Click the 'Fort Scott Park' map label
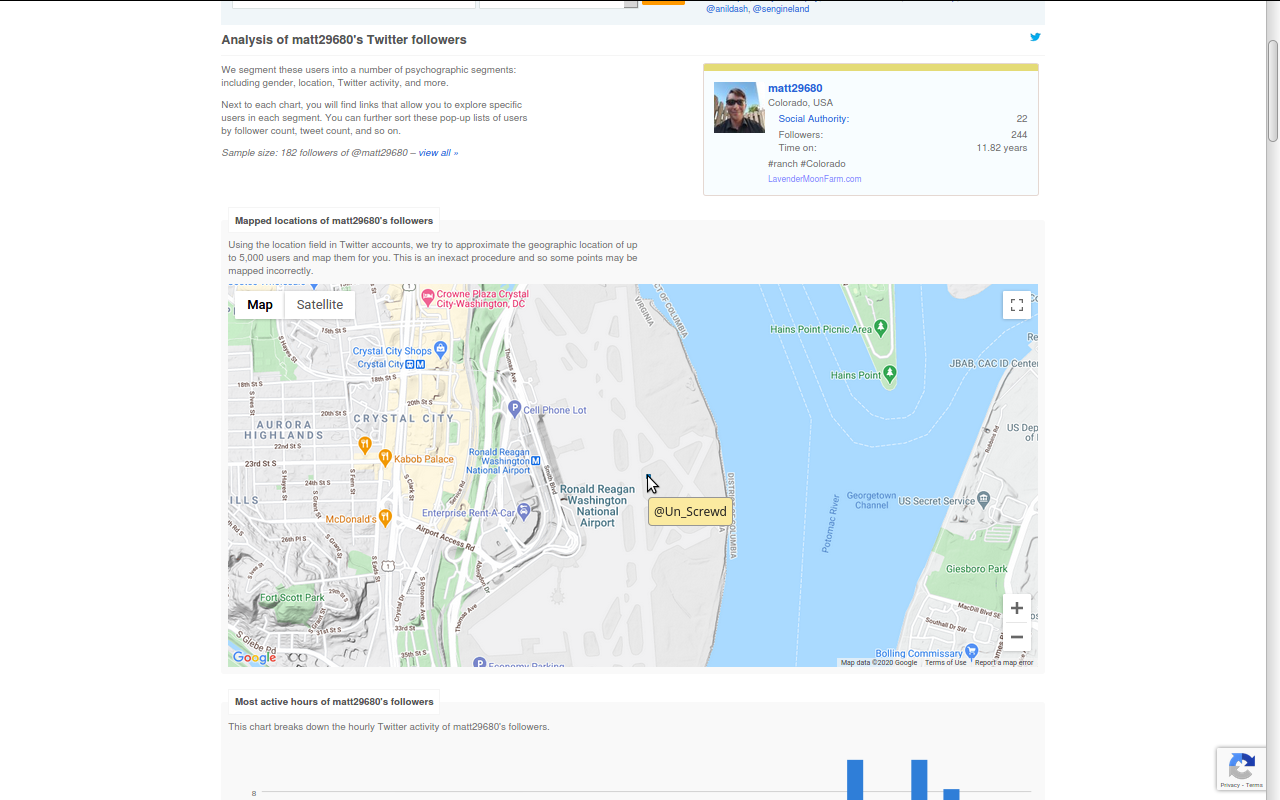 click(x=292, y=598)
